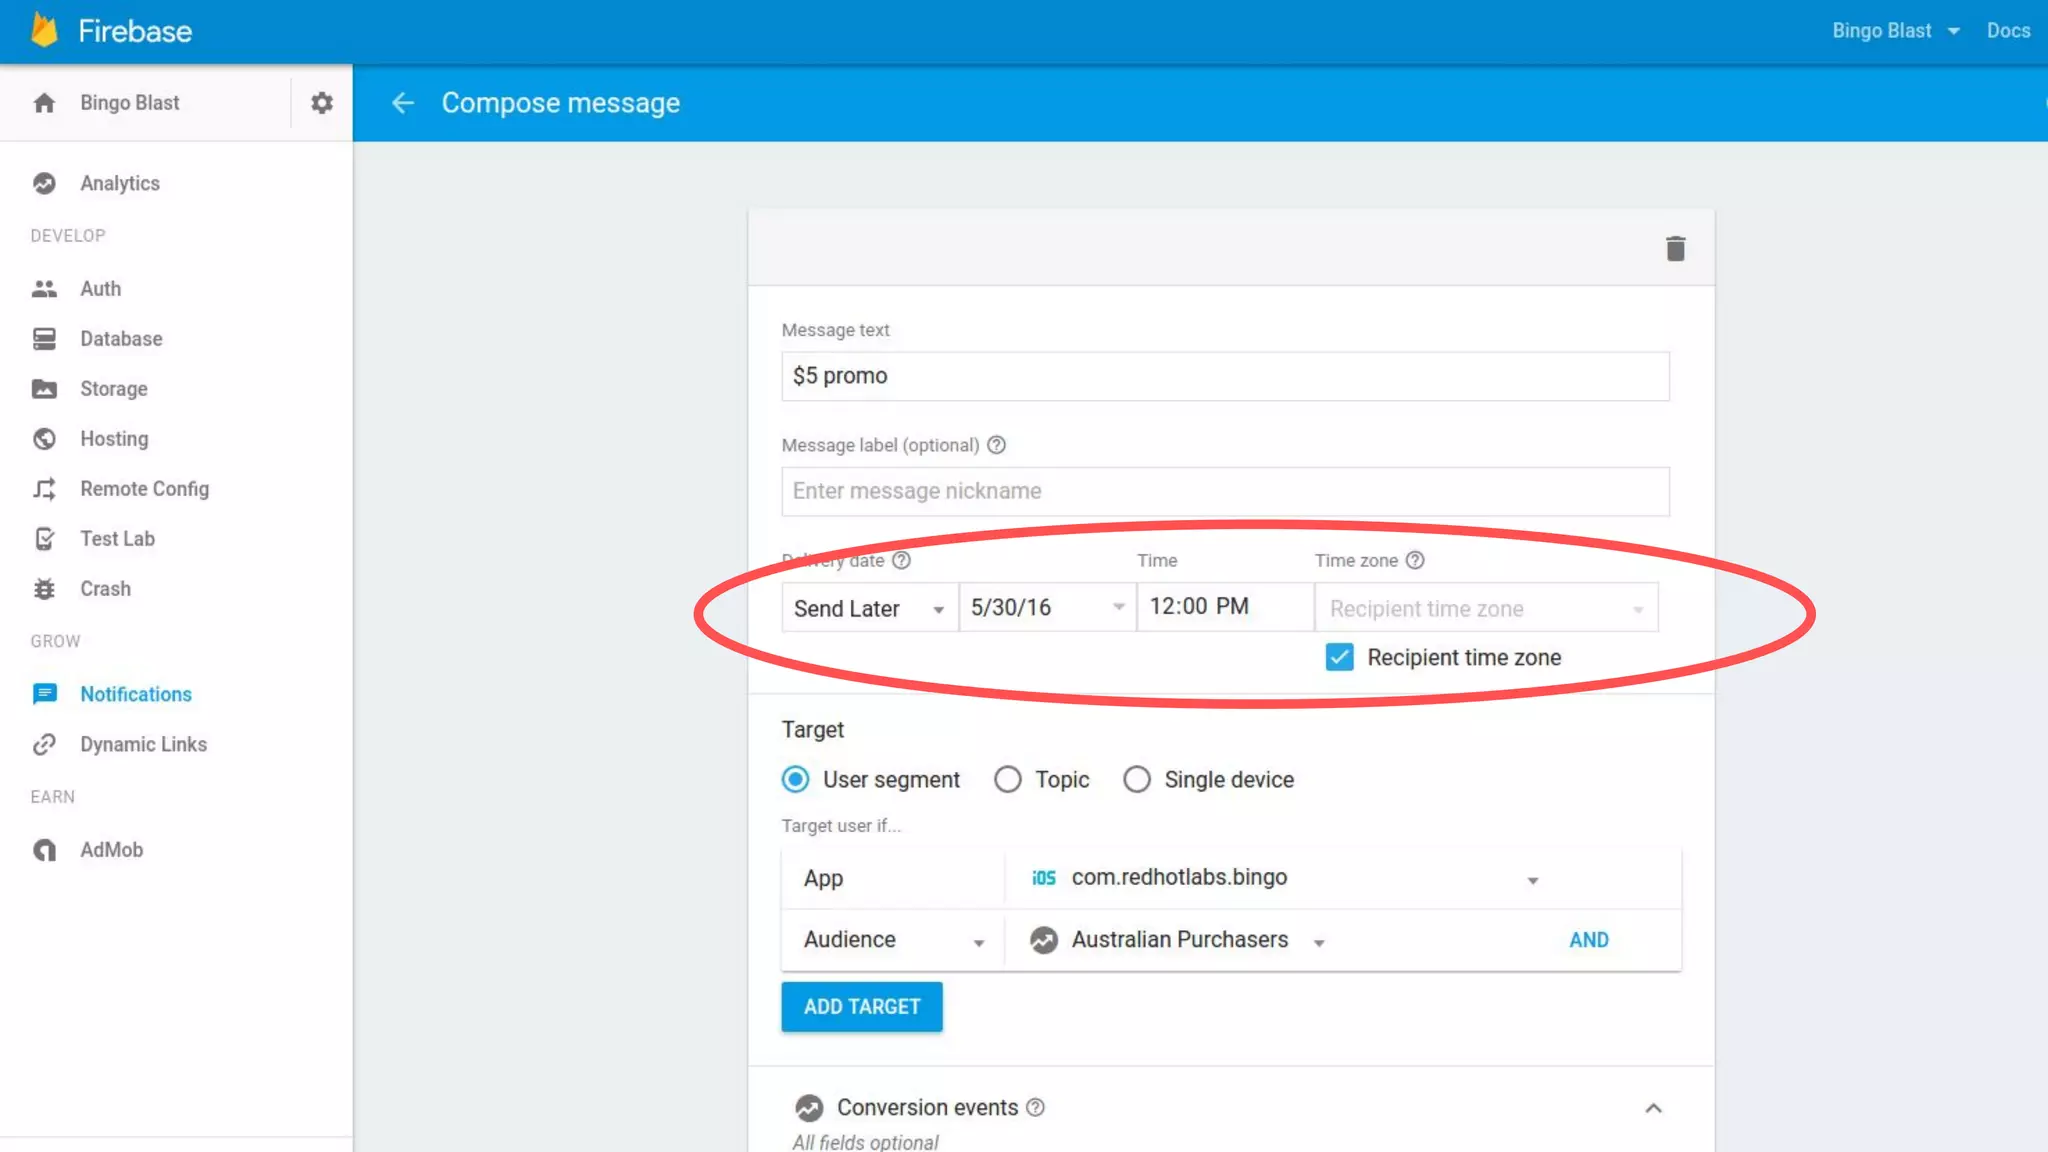Click the message label nickname field

coord(1224,491)
